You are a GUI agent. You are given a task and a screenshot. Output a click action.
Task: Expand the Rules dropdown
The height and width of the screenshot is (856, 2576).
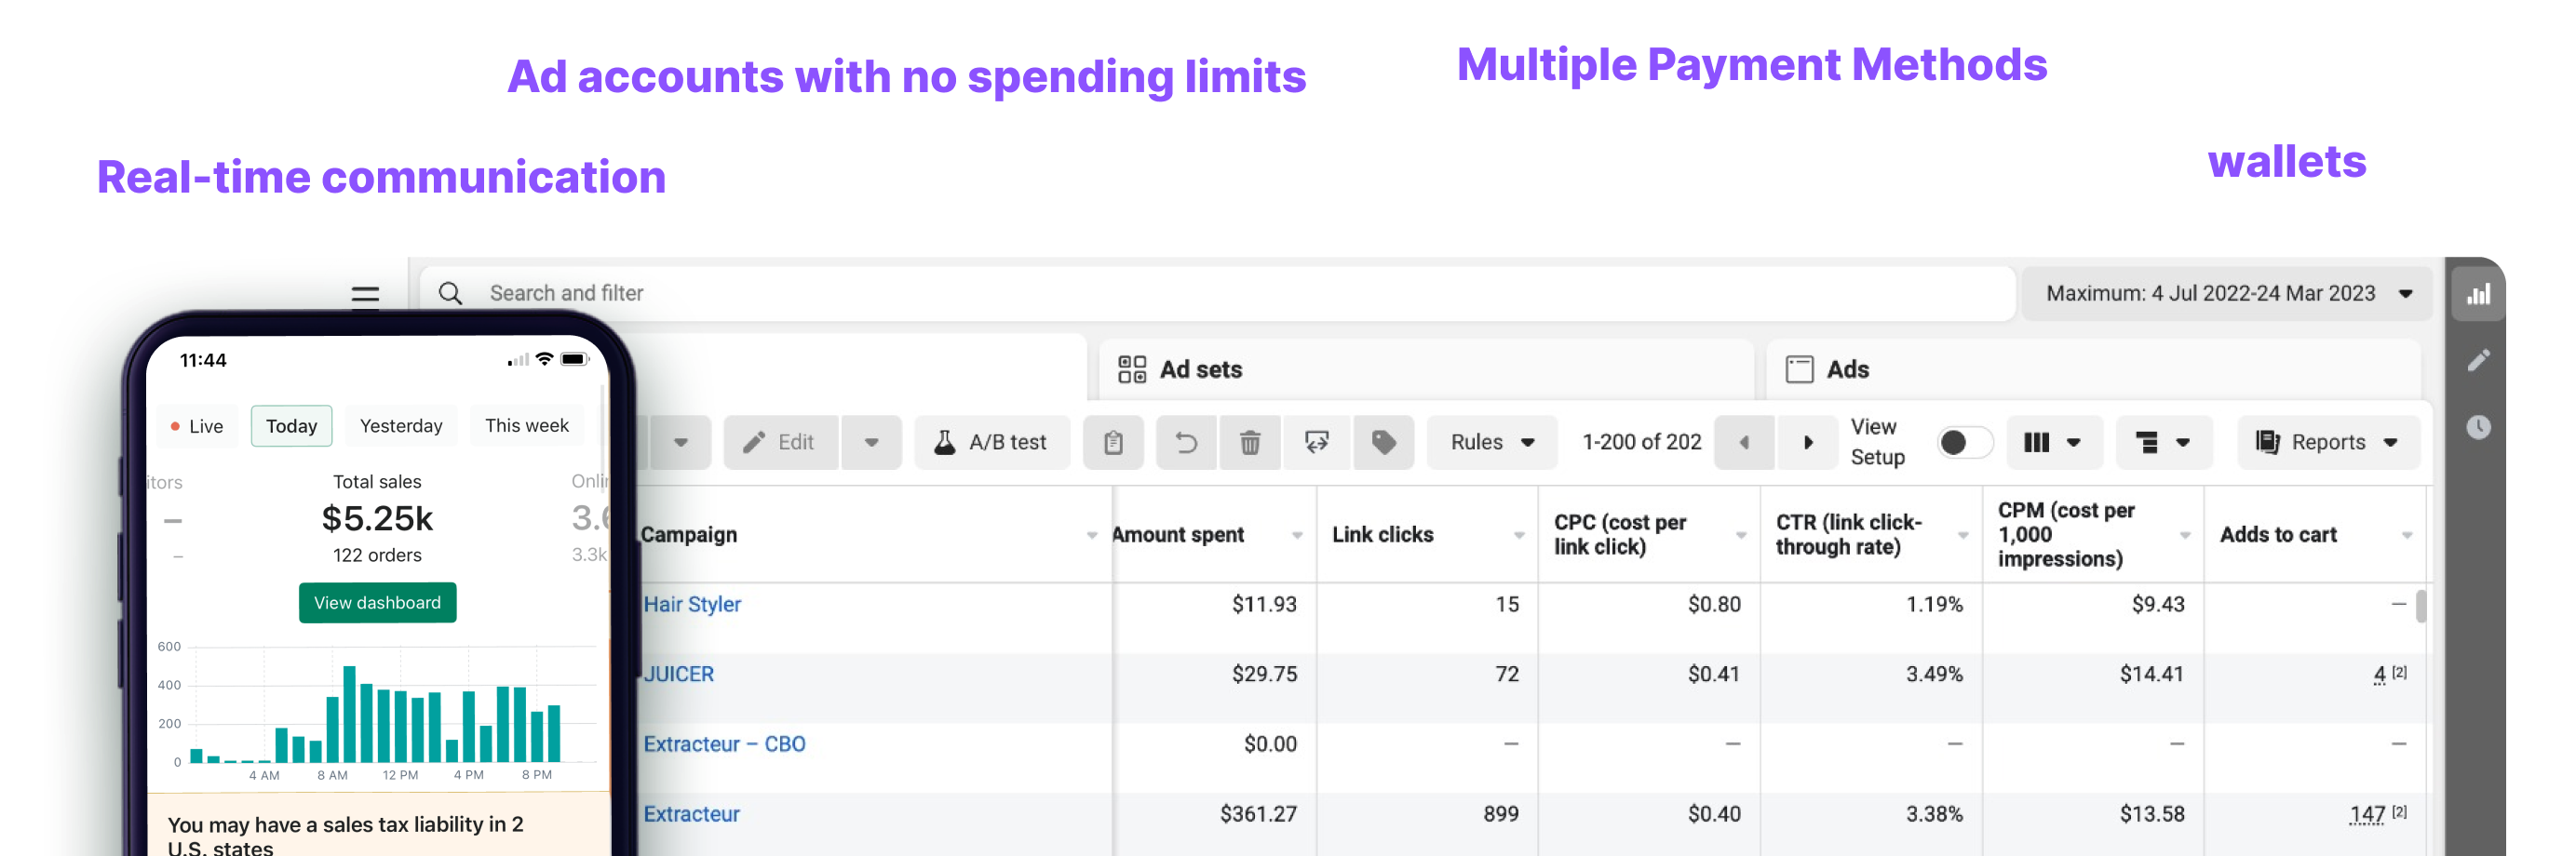point(1491,442)
